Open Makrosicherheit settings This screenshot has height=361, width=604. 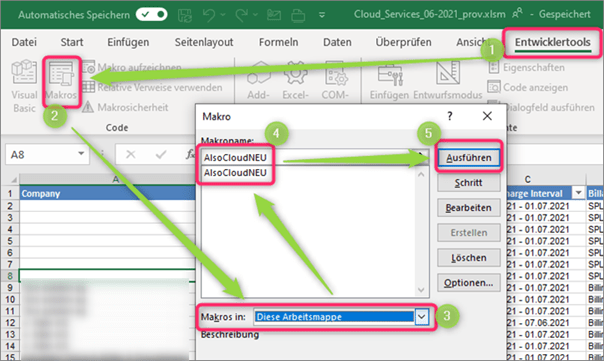coord(125,107)
